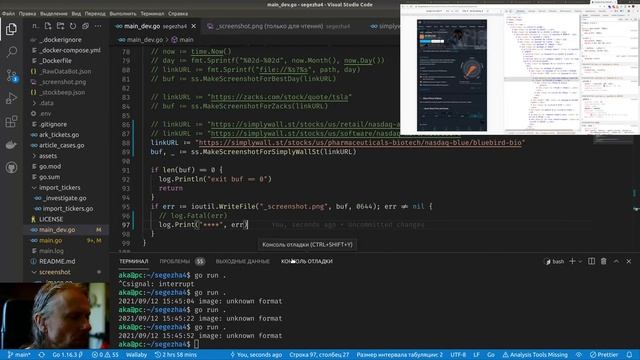This screenshot has height=360, width=640.
Task: Click the line 97 column 27 cursor position indicator
Action: [319, 355]
